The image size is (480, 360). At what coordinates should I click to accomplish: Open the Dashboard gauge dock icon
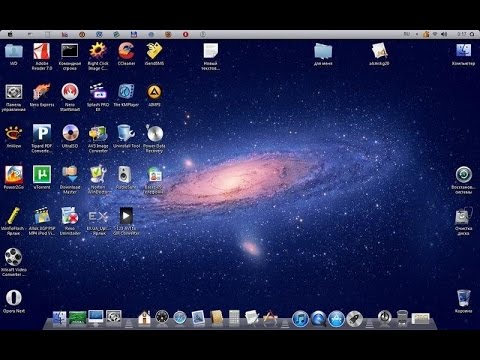click(x=162, y=318)
